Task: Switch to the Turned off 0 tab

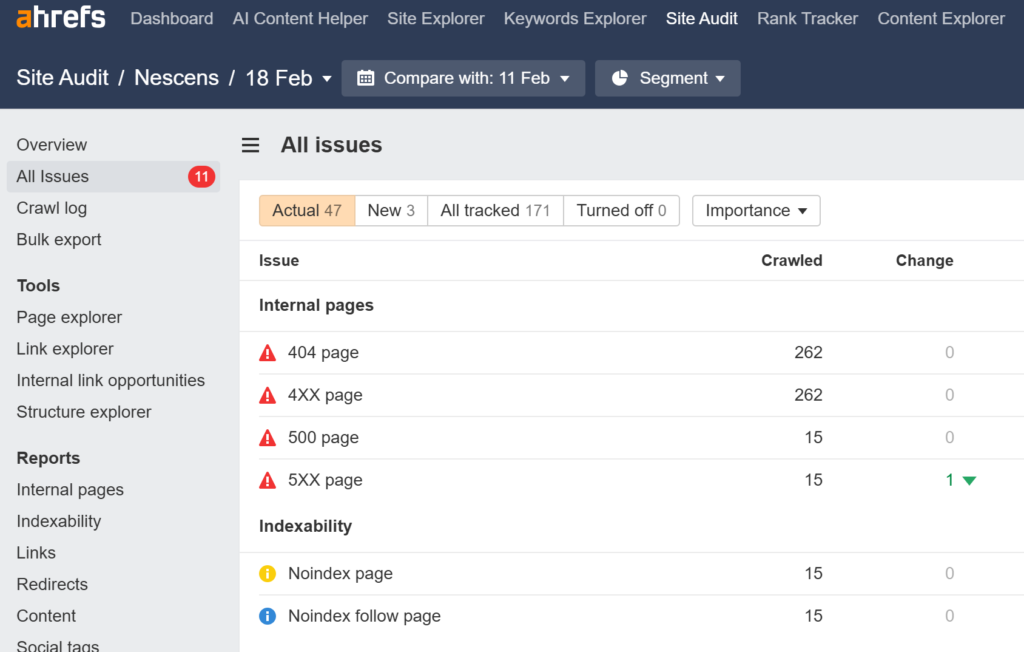Action: point(621,210)
